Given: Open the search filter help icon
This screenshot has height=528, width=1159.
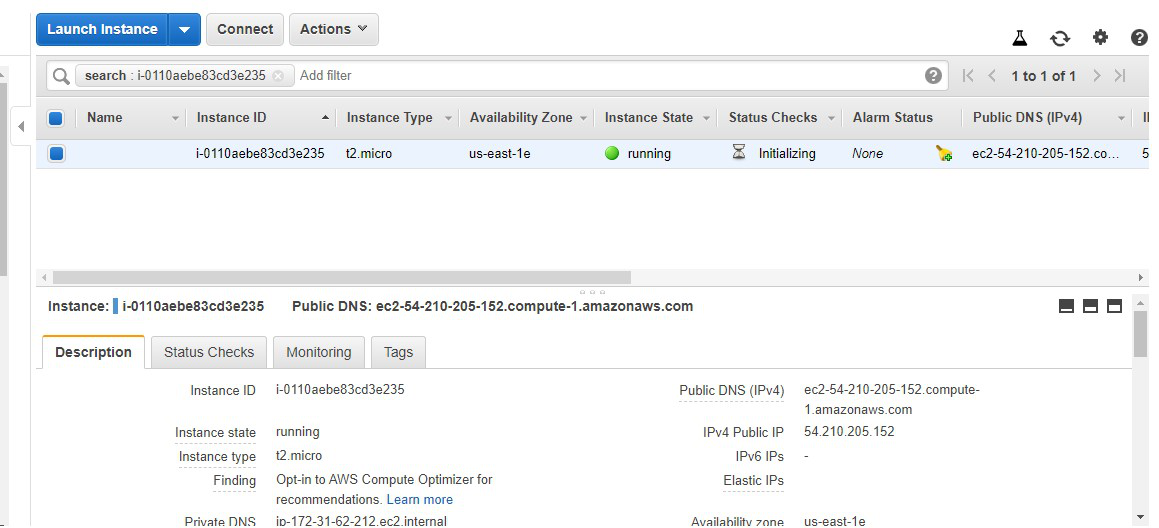Looking at the screenshot, I should point(934,75).
